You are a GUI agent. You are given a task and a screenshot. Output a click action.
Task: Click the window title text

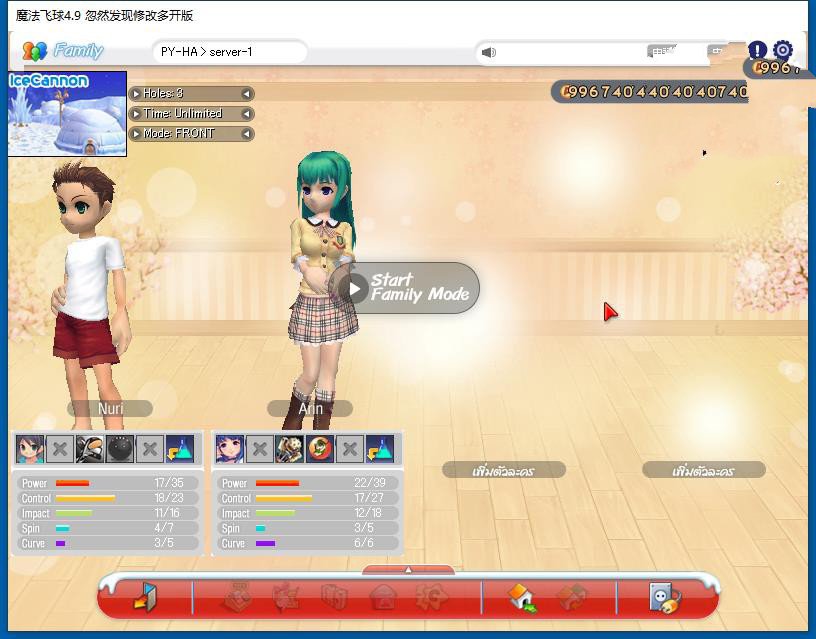[104, 16]
